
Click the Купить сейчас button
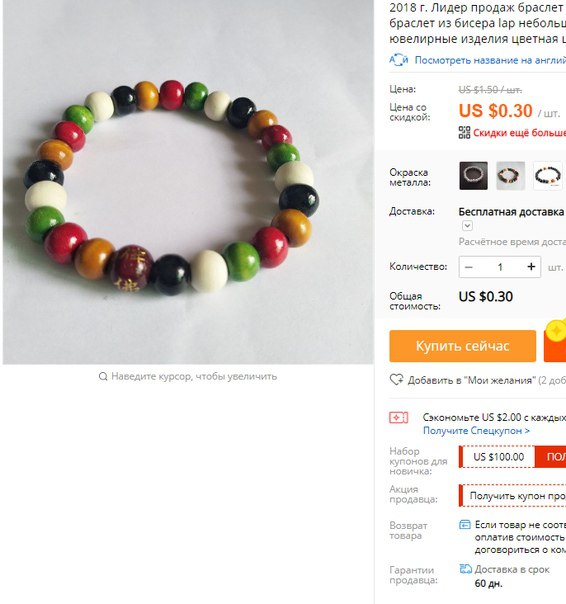coord(462,346)
